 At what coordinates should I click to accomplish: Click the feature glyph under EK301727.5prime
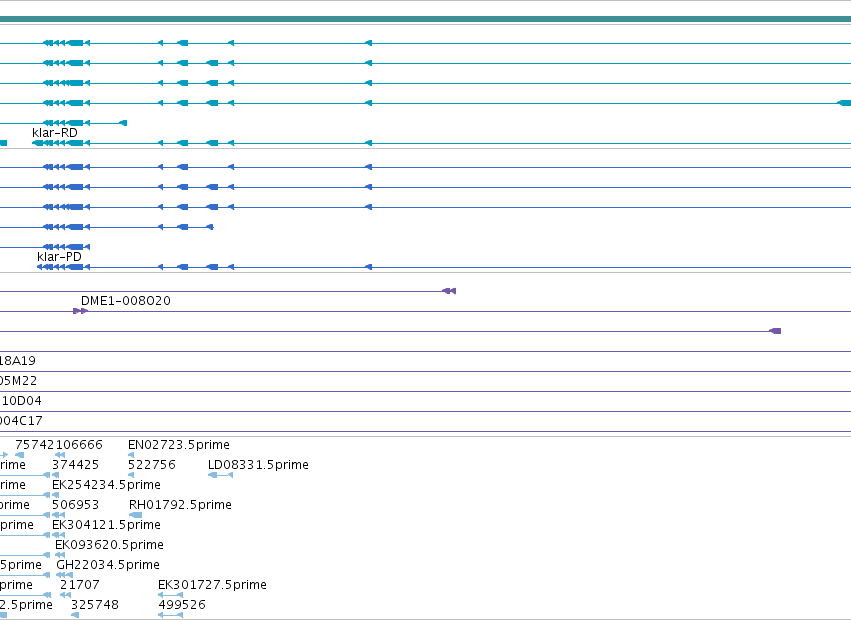click(170, 595)
